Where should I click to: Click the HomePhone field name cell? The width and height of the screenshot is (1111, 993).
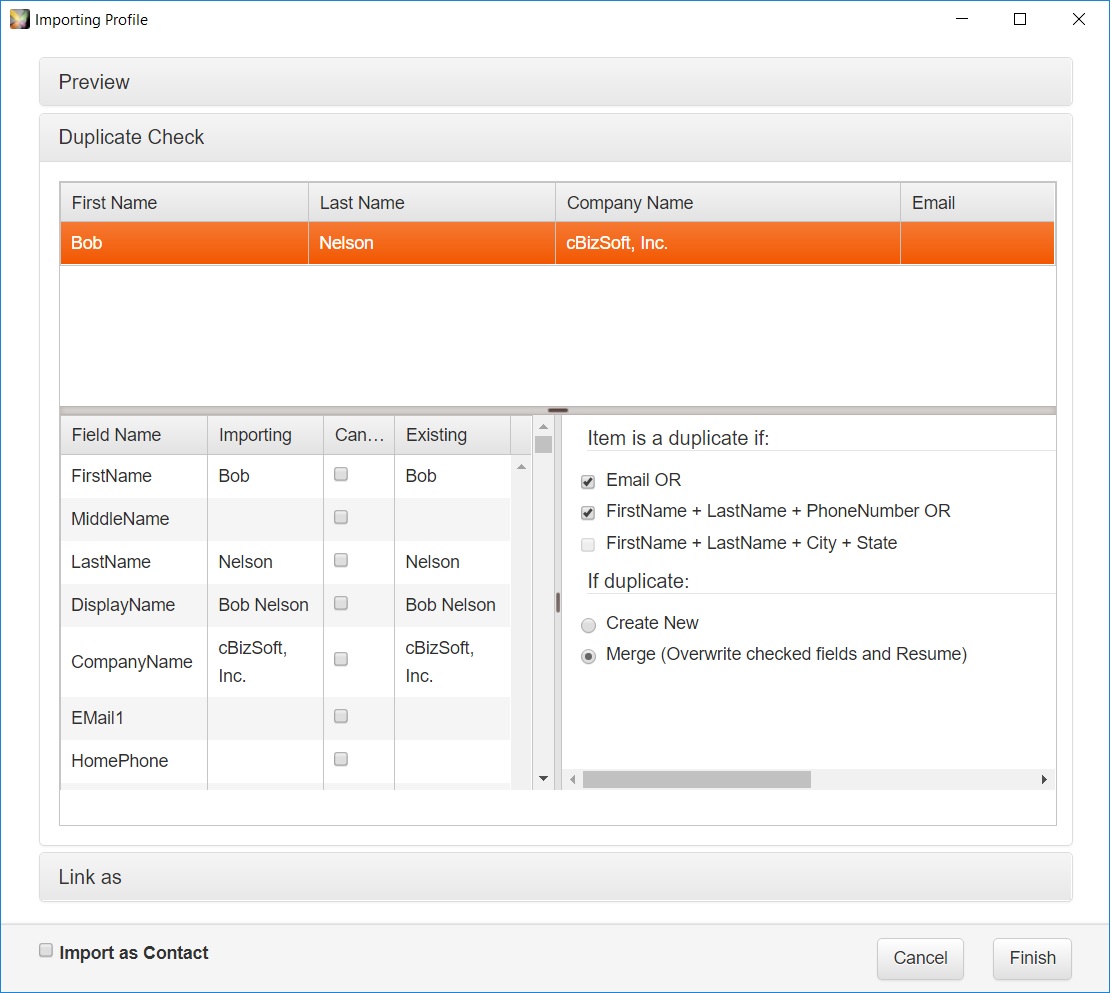[x=134, y=761]
